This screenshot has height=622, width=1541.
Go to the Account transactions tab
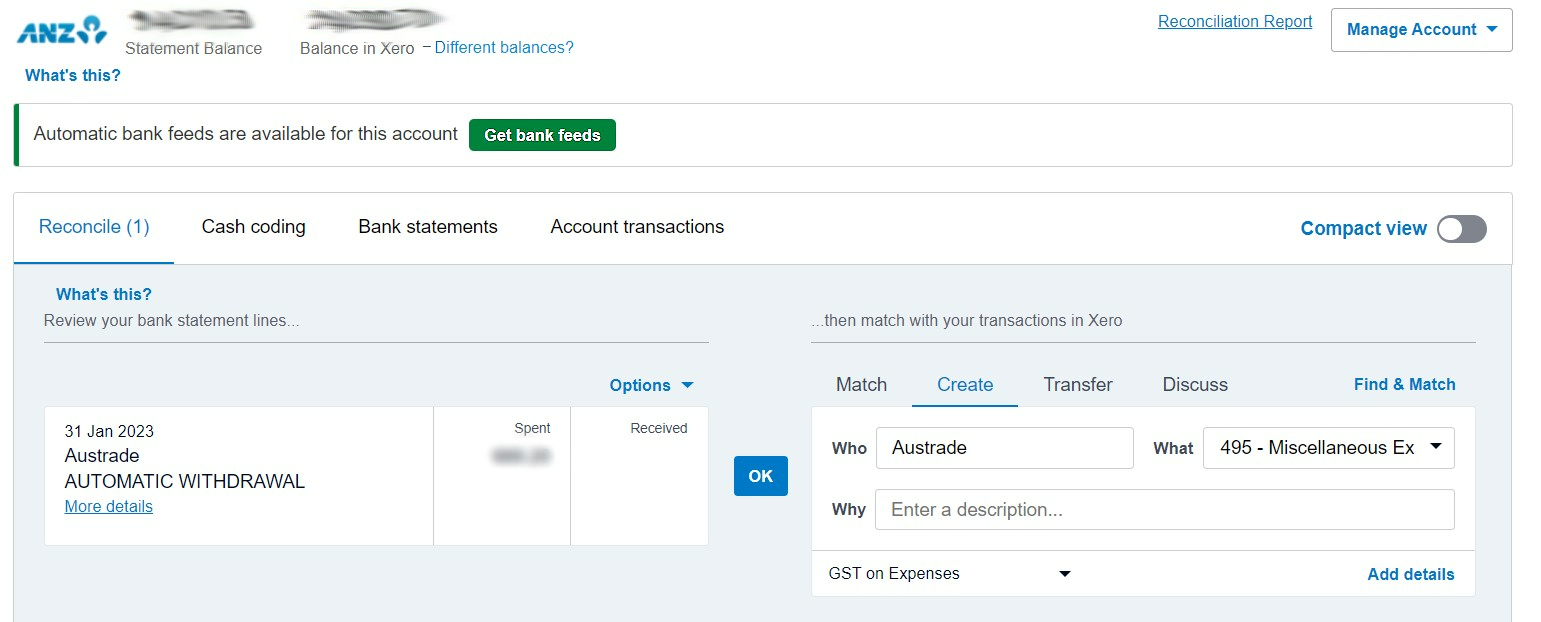click(x=637, y=227)
